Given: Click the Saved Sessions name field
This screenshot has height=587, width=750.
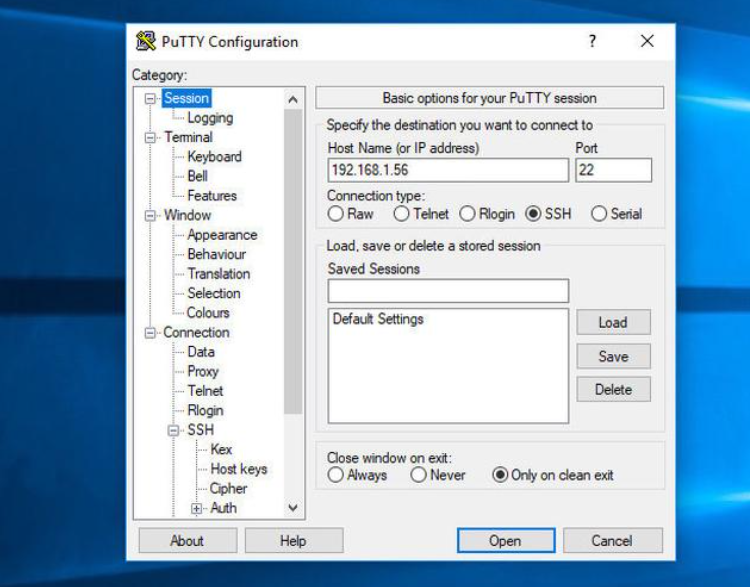Looking at the screenshot, I should click(x=448, y=291).
